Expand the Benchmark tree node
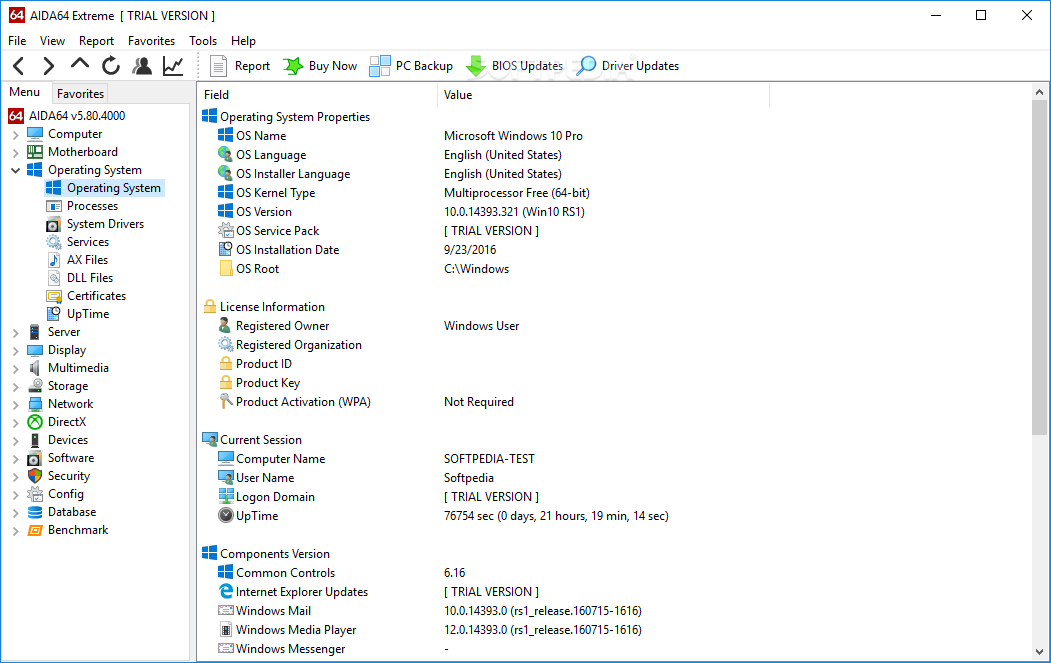This screenshot has height=663, width=1051. pyautogui.click(x=15, y=530)
